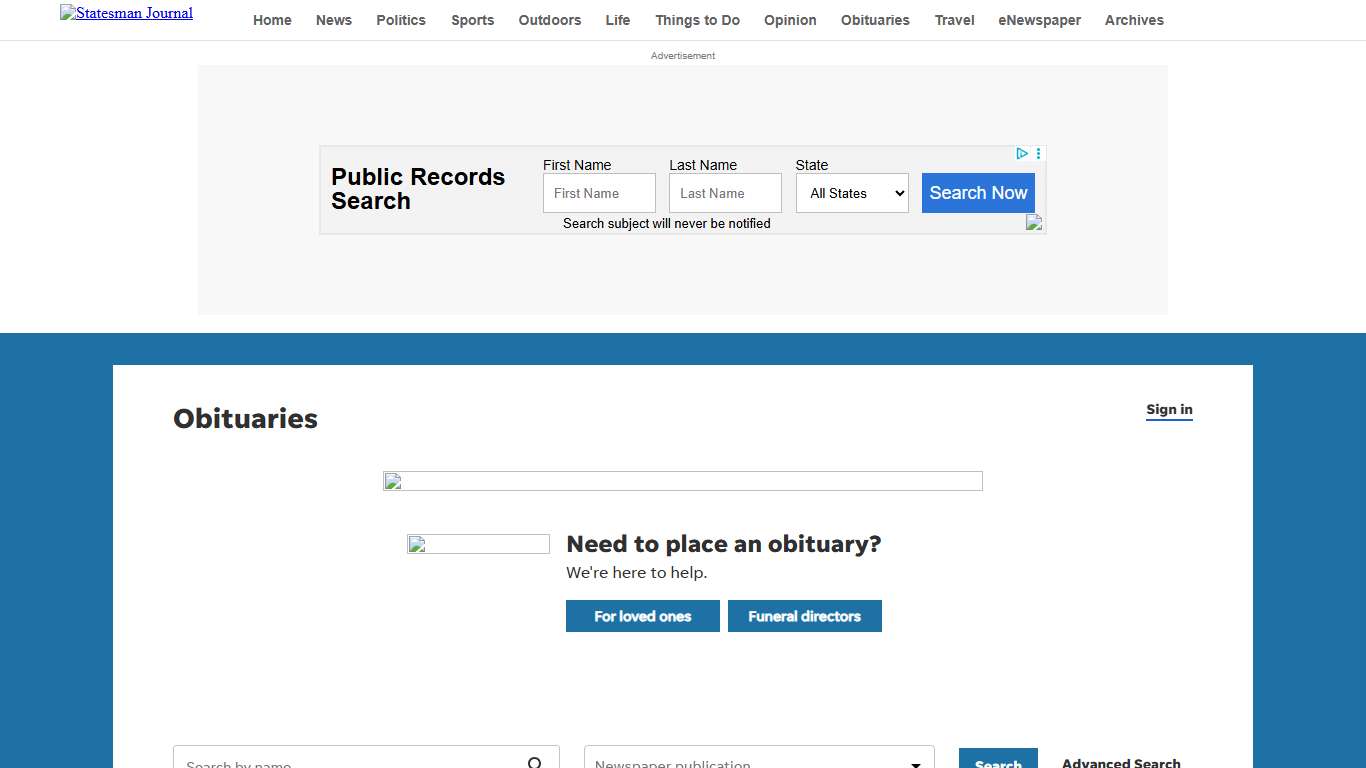Open the State dropdown in the ad

(x=852, y=193)
